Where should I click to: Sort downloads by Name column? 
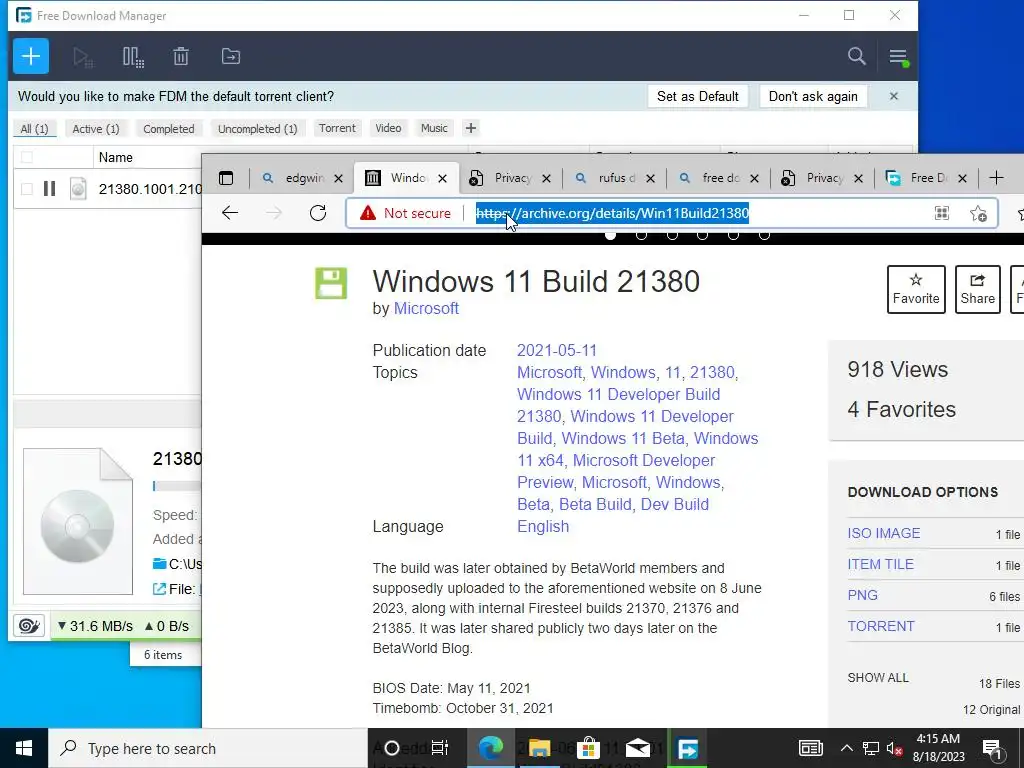point(116,157)
